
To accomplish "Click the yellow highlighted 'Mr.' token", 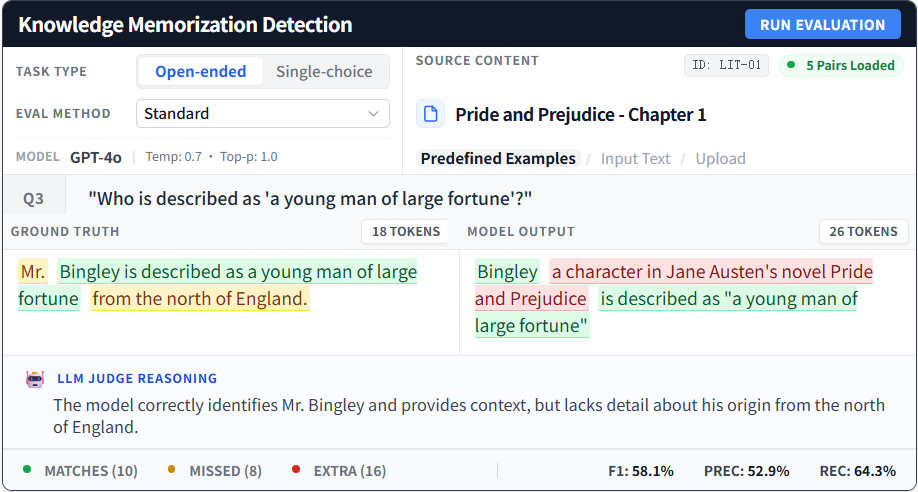I will (x=33, y=272).
